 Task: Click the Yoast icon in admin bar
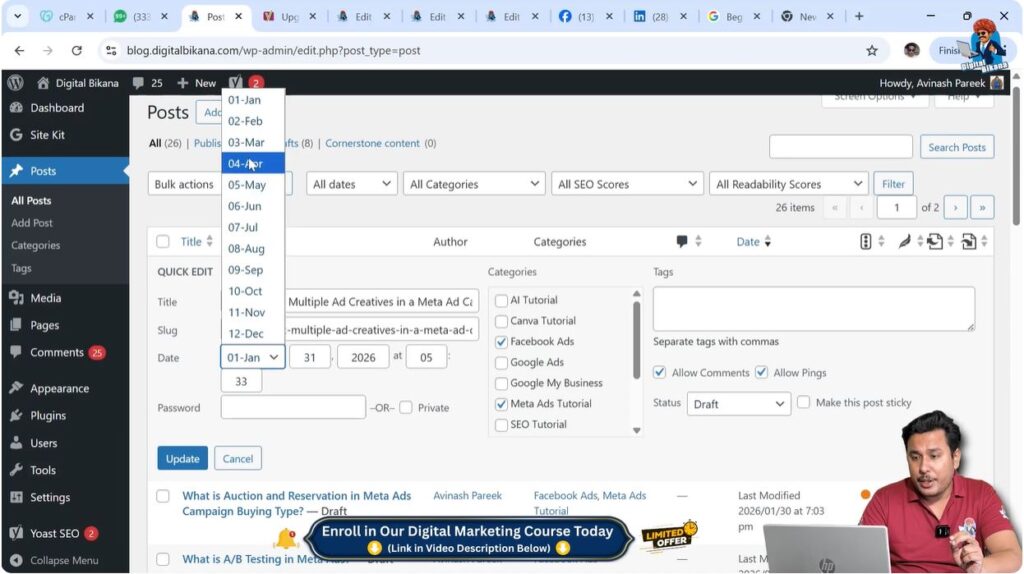(236, 82)
